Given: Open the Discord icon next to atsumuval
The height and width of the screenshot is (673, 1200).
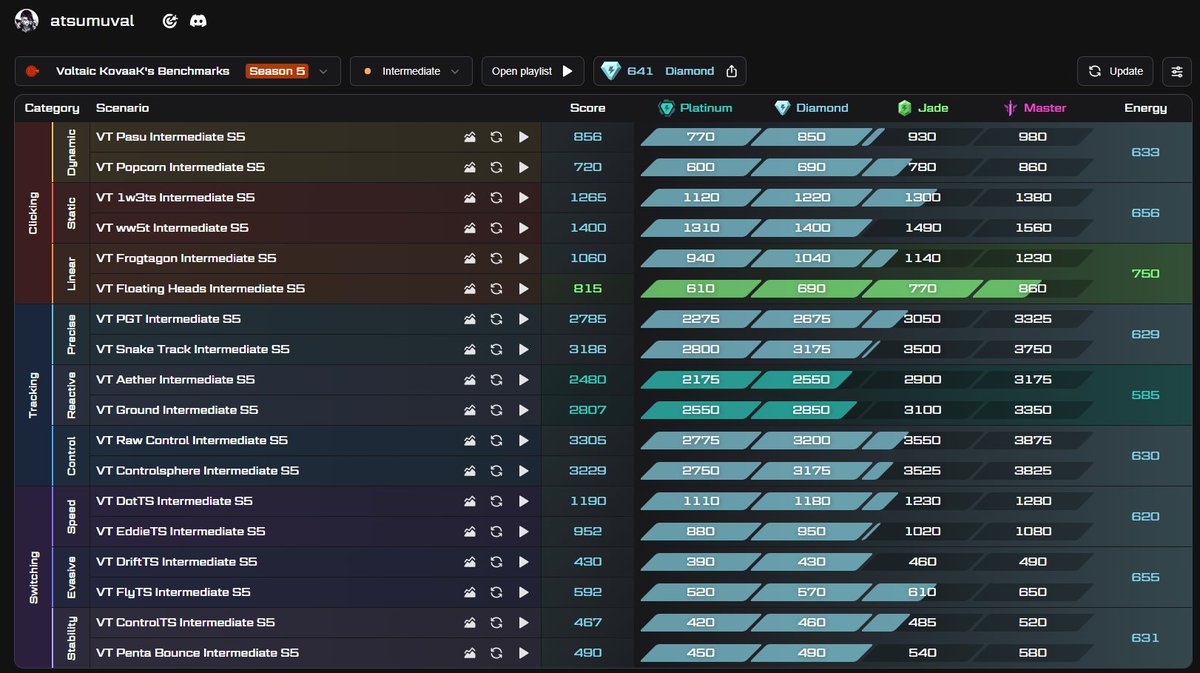Looking at the screenshot, I should [199, 20].
